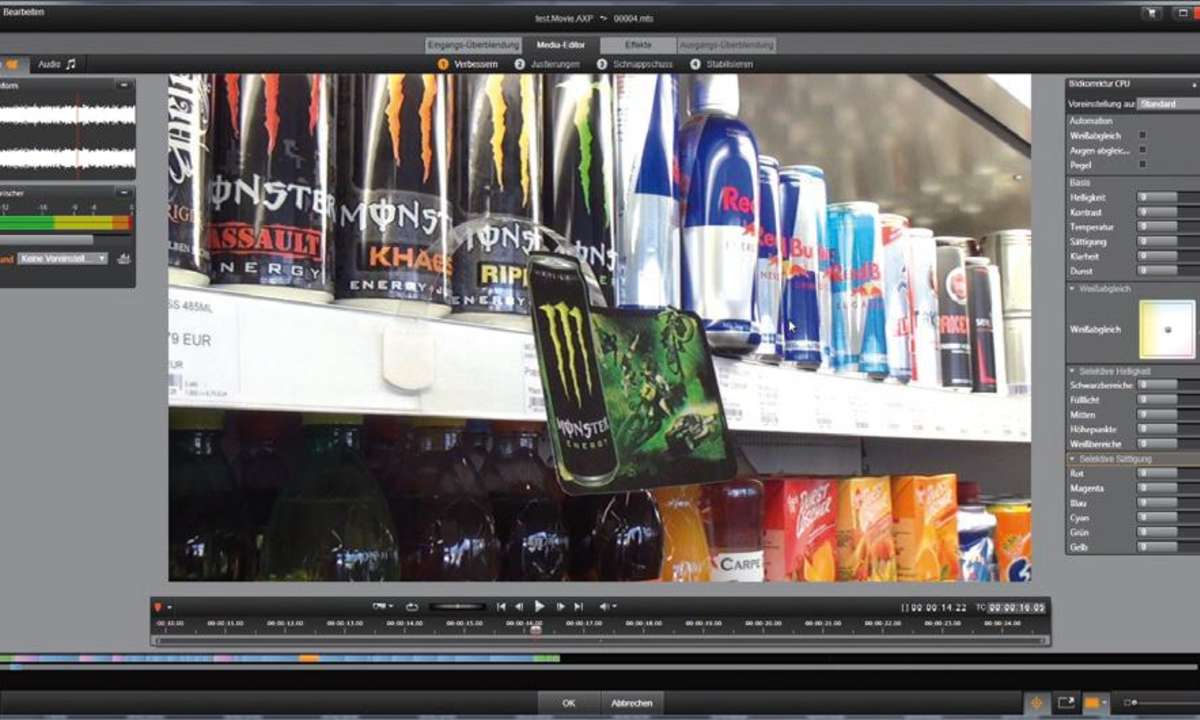
Task: Select the orange clip in navigator strip
Action: [x=309, y=658]
